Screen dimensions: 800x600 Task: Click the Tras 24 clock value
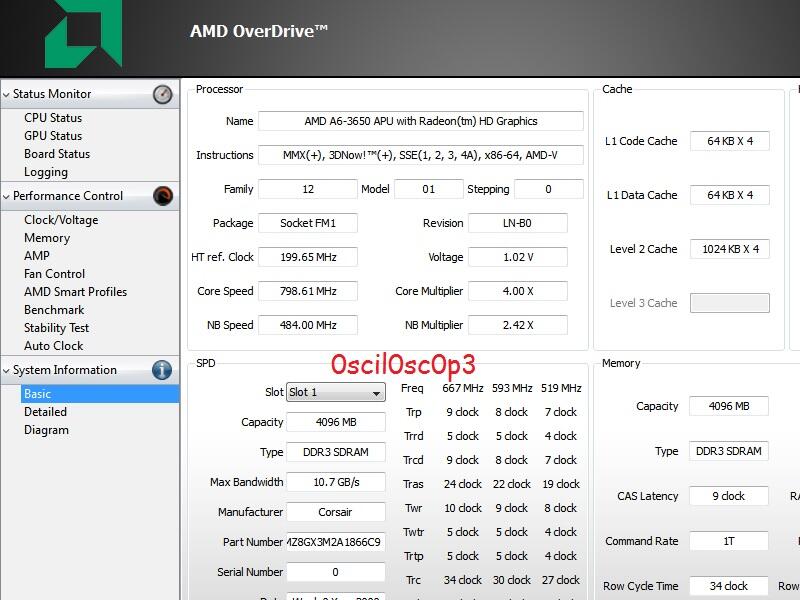(463, 484)
